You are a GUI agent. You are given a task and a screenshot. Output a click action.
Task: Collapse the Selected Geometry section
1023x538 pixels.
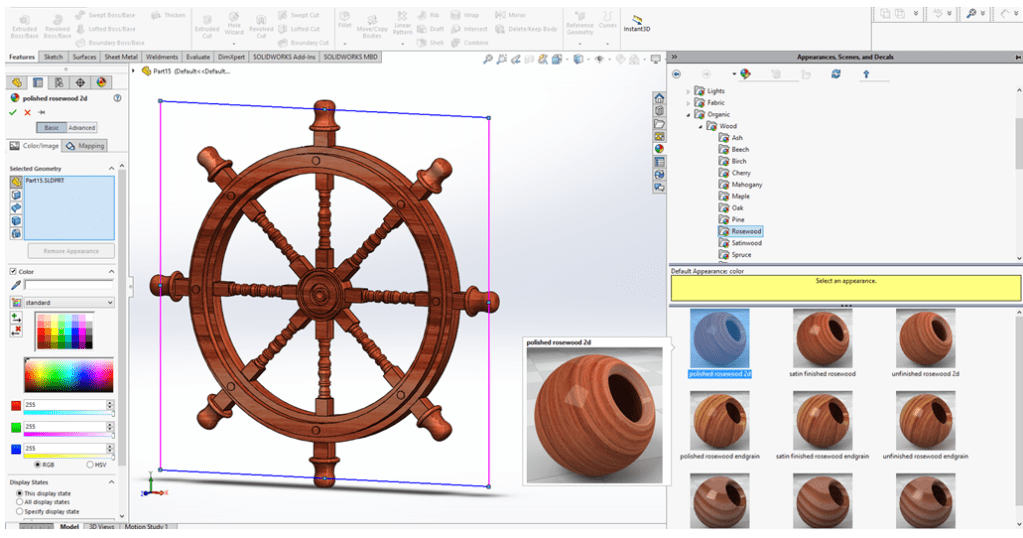112,168
